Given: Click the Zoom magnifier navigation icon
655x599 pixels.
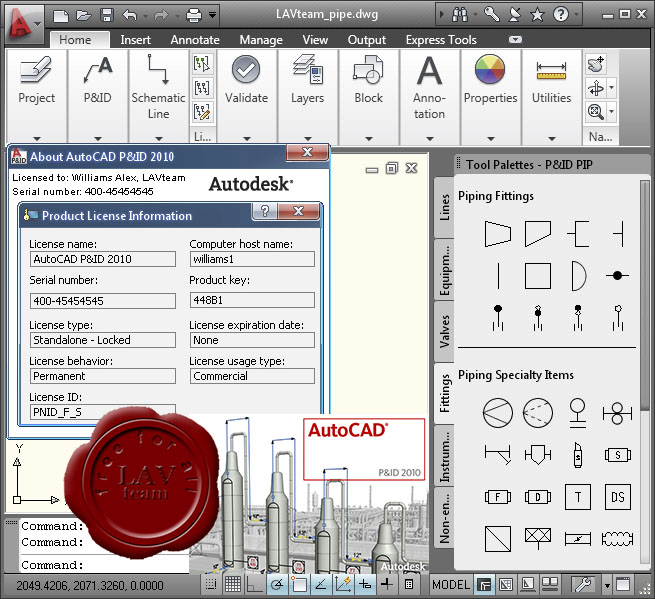Looking at the screenshot, I should point(596,112).
